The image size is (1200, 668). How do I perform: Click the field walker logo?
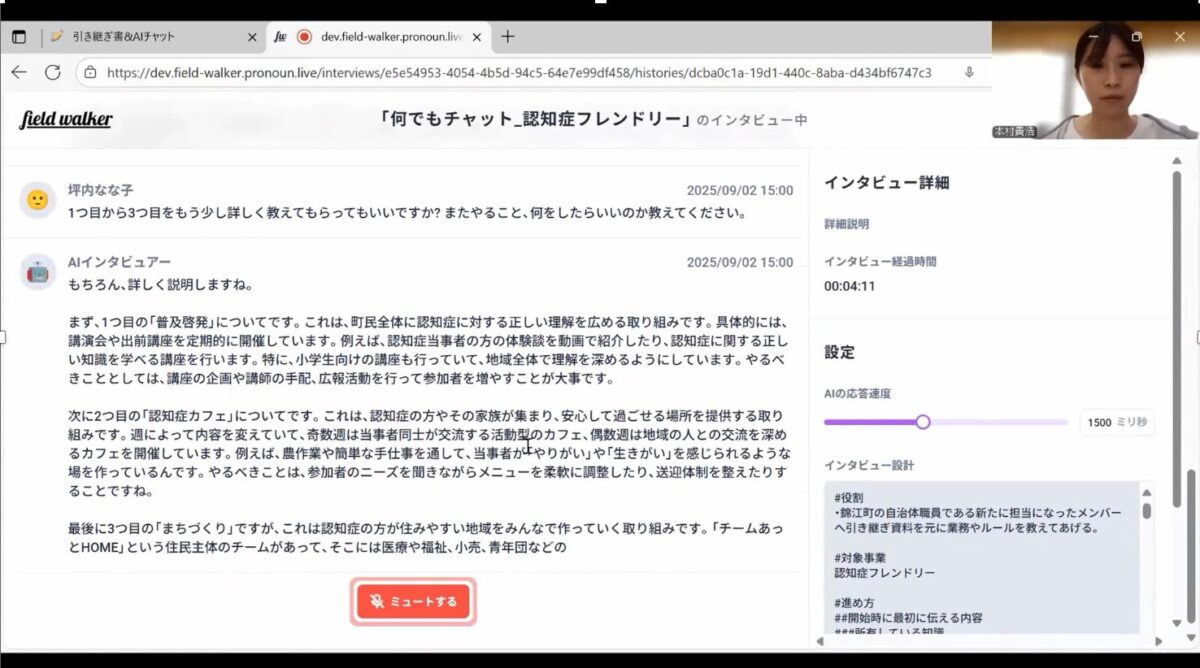coord(66,120)
